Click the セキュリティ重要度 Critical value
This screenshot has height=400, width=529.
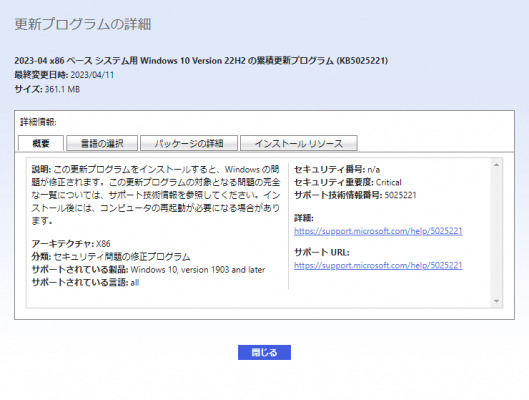389,182
